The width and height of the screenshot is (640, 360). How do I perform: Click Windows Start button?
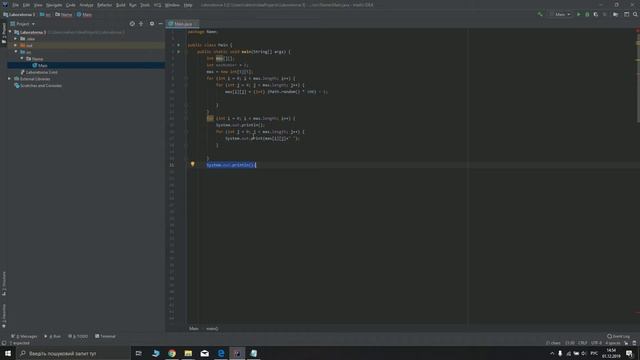[x=8, y=353]
